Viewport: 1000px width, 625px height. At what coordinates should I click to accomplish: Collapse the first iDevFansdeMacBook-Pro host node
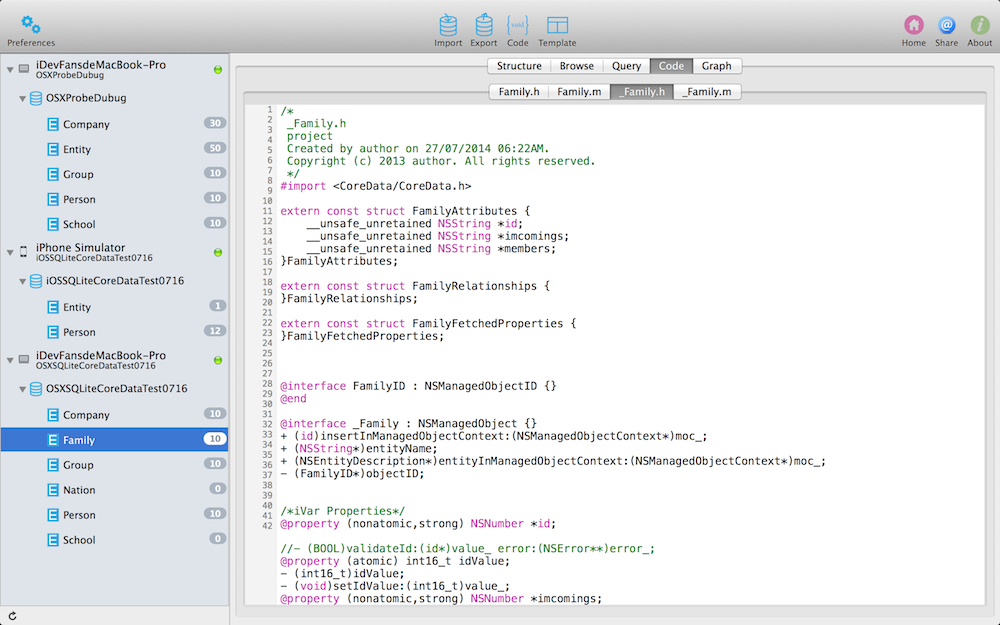10,70
